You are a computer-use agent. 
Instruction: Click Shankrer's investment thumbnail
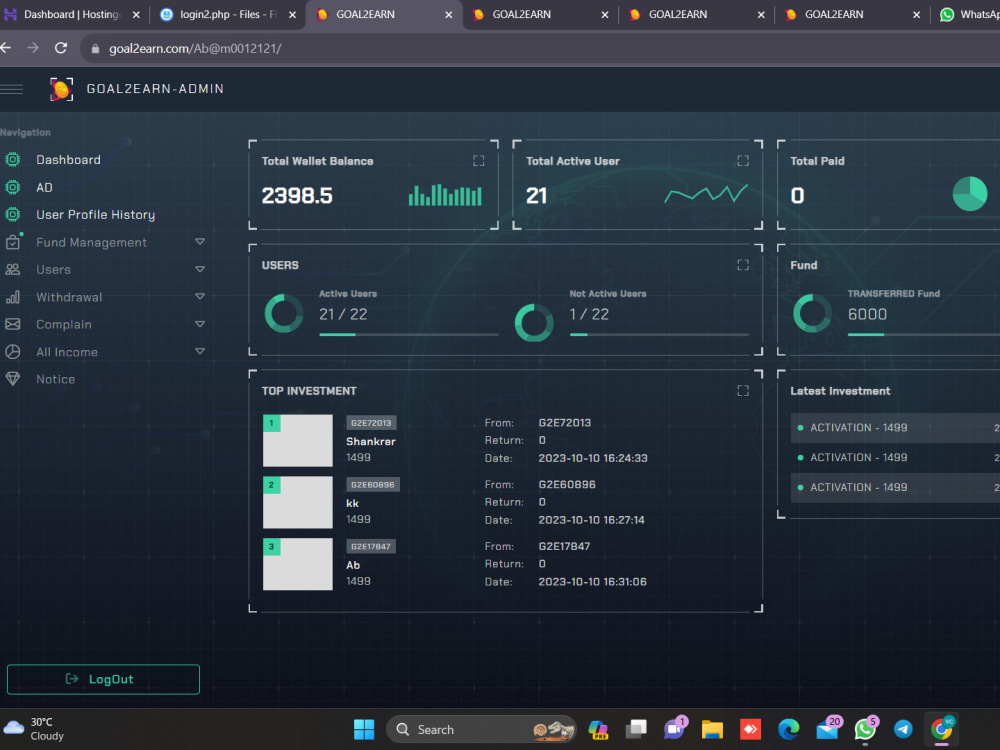tap(298, 441)
